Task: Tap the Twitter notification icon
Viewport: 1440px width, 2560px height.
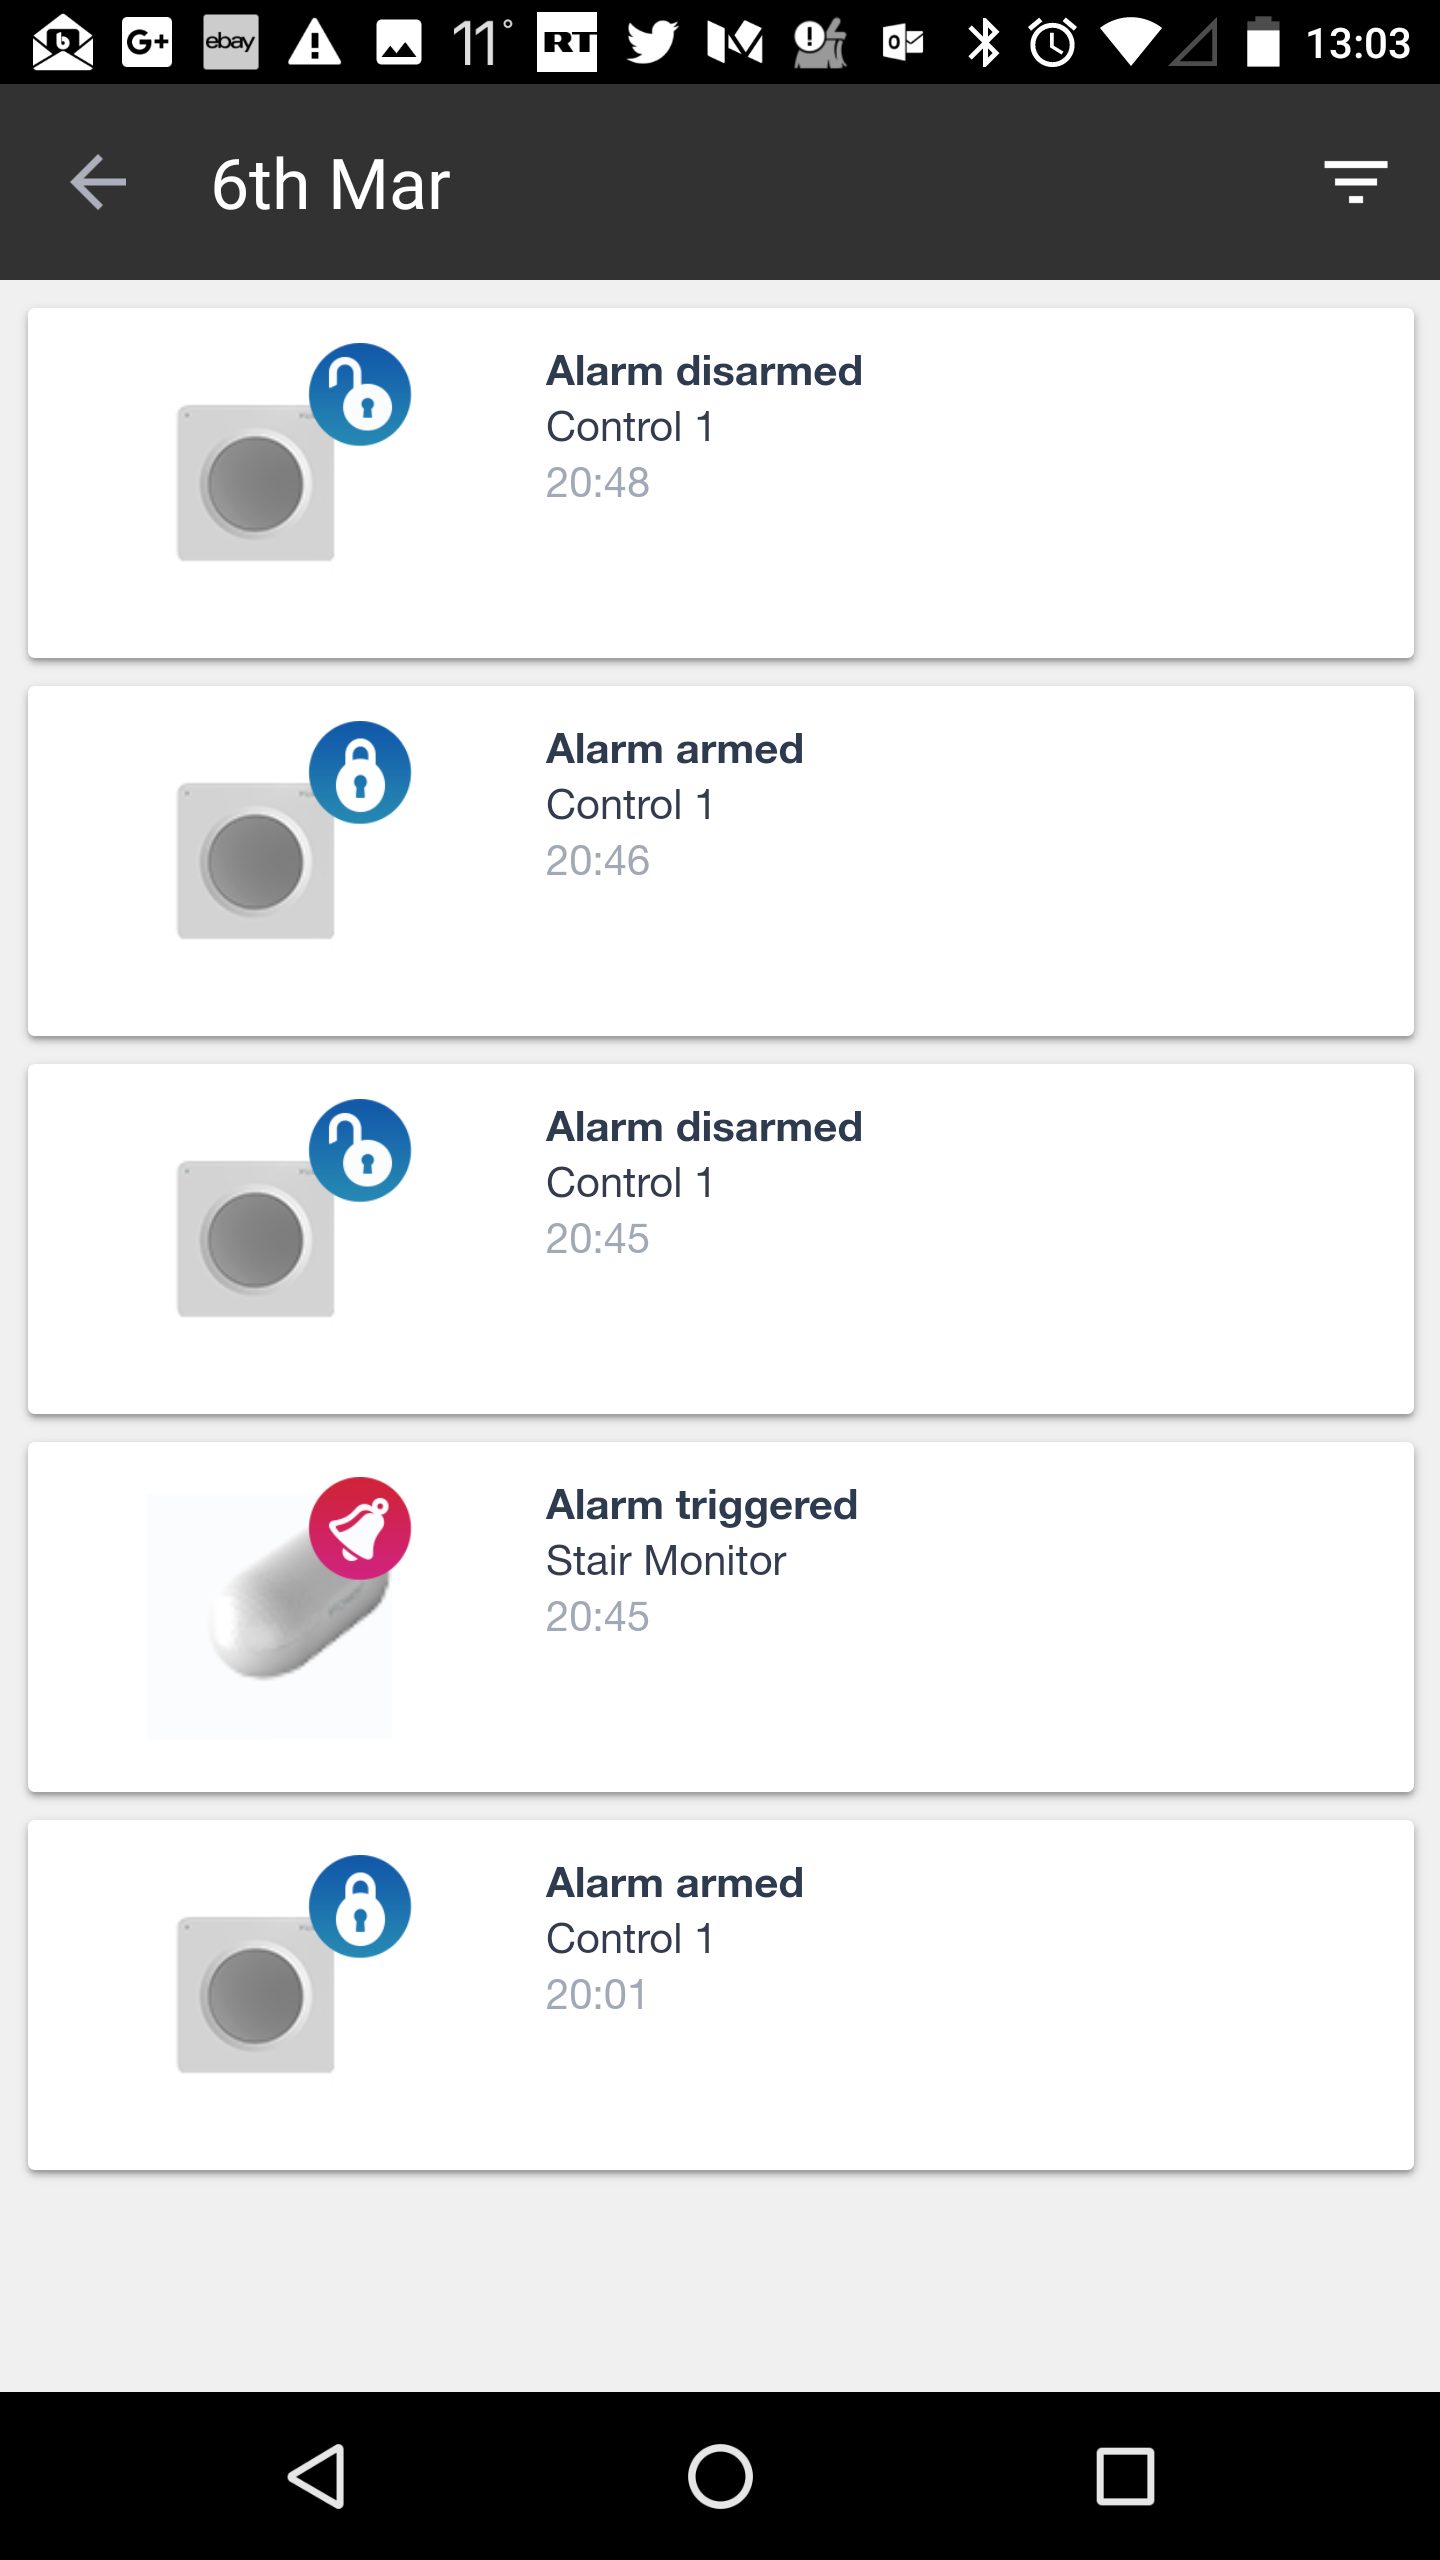Action: (651, 42)
